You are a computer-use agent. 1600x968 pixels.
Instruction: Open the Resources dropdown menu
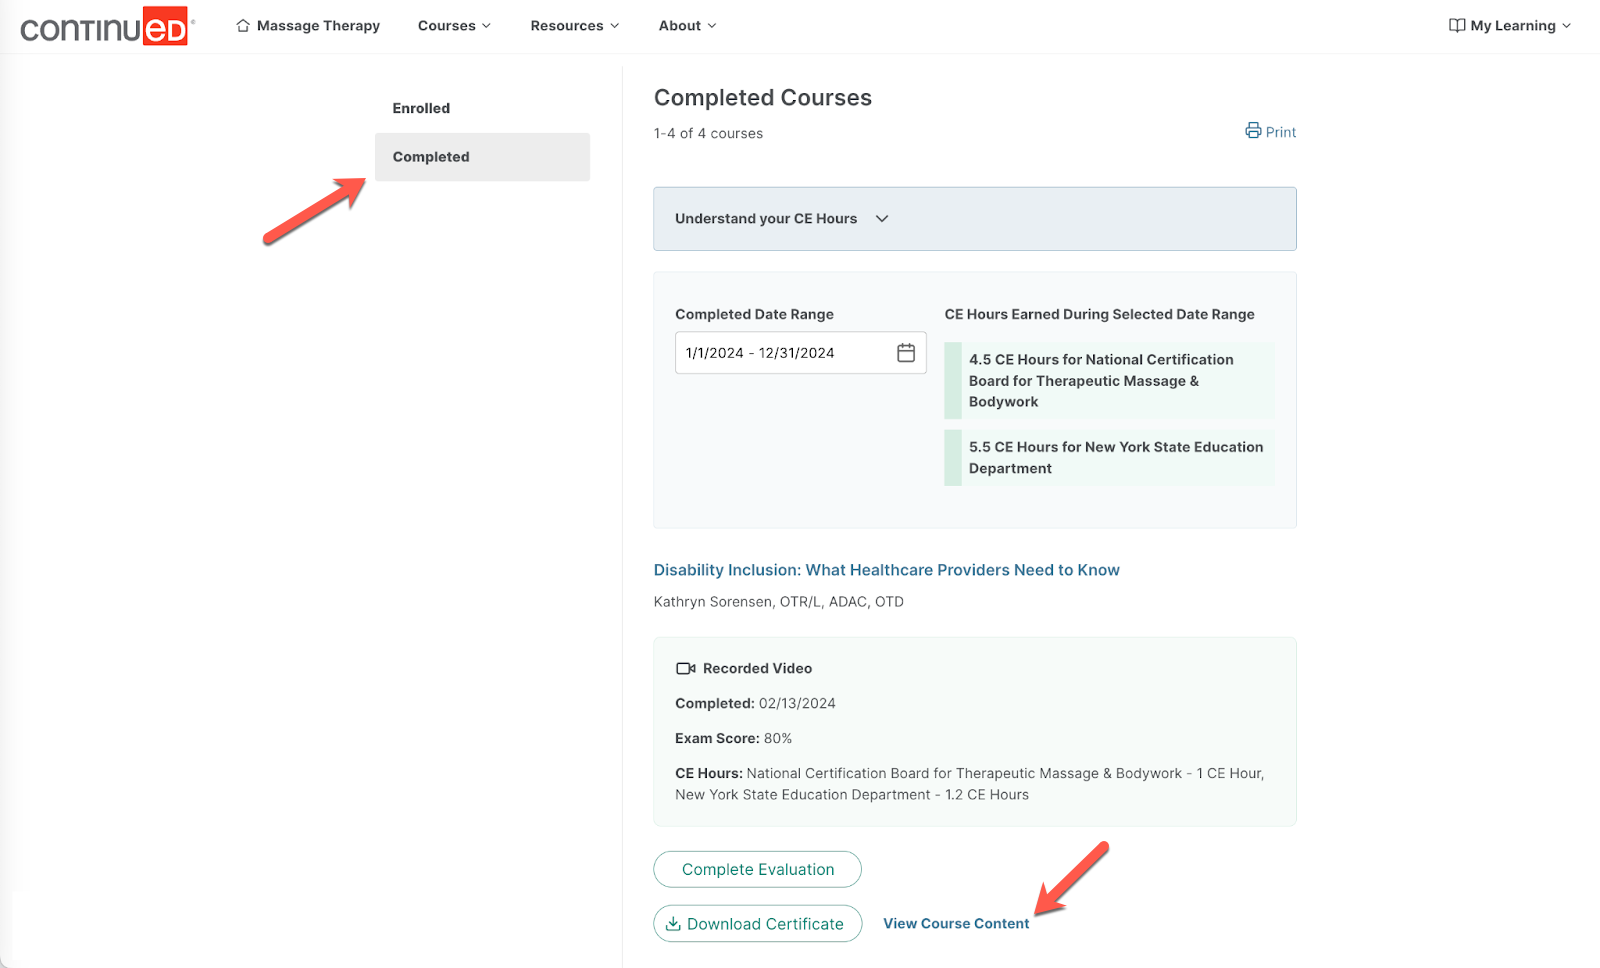point(574,26)
